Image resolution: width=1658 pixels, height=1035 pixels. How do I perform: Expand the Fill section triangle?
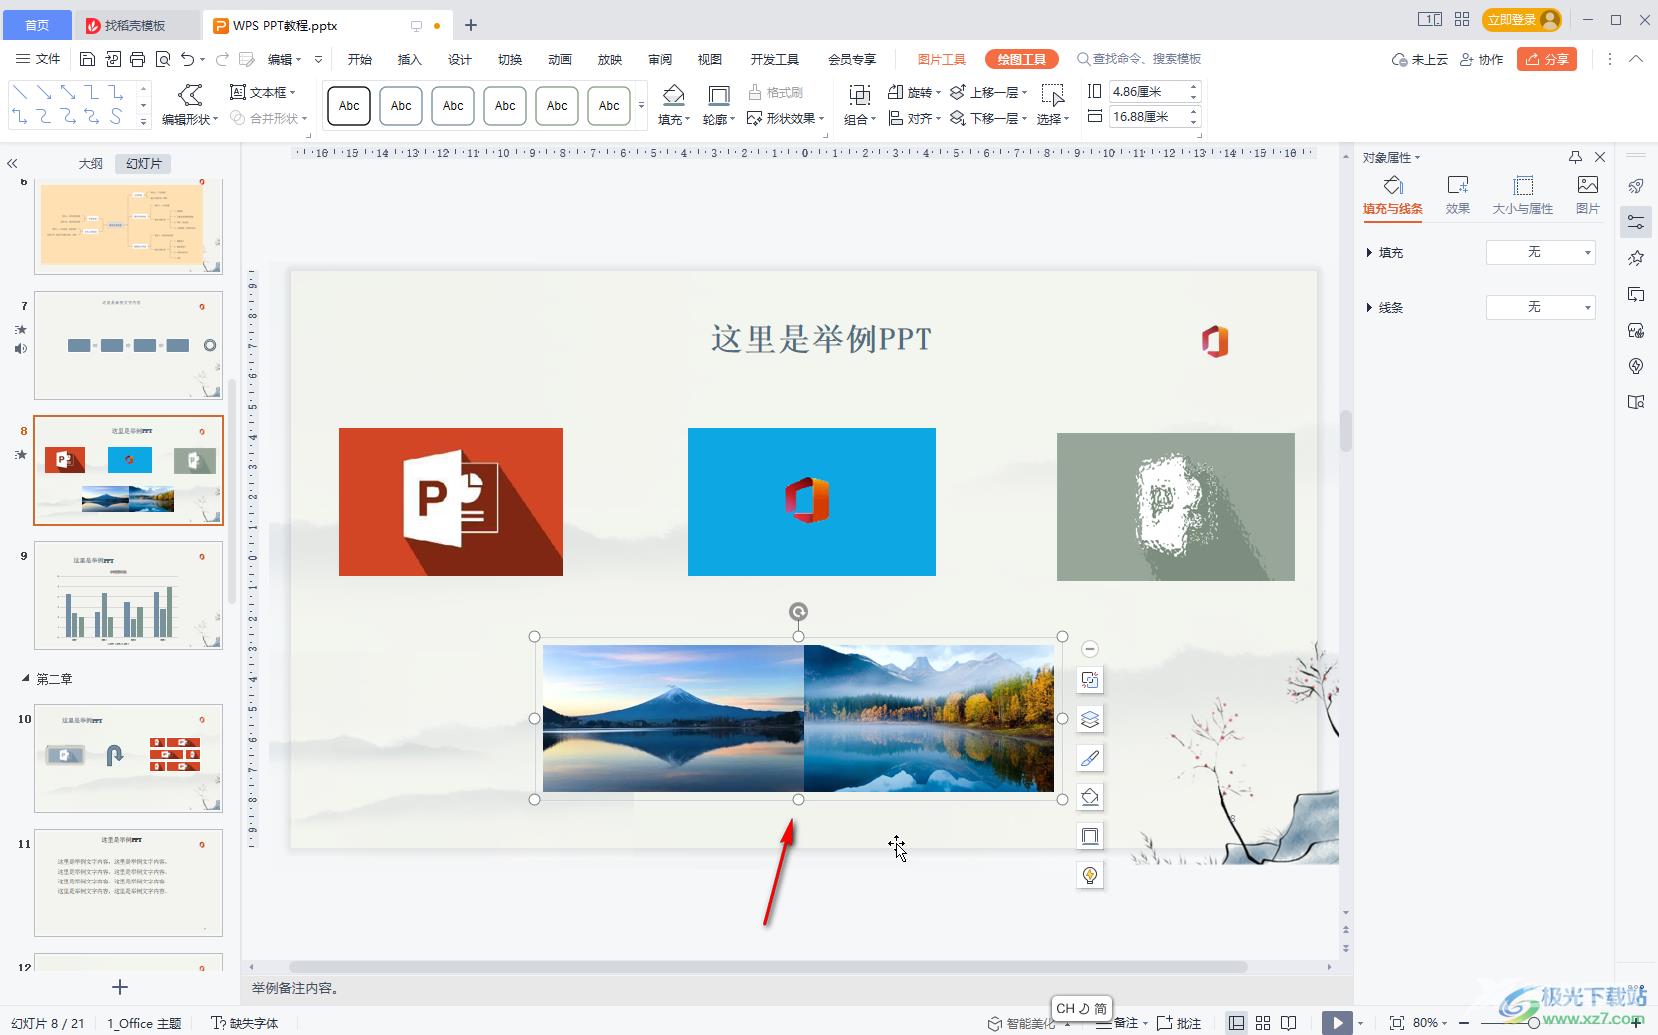1369,252
